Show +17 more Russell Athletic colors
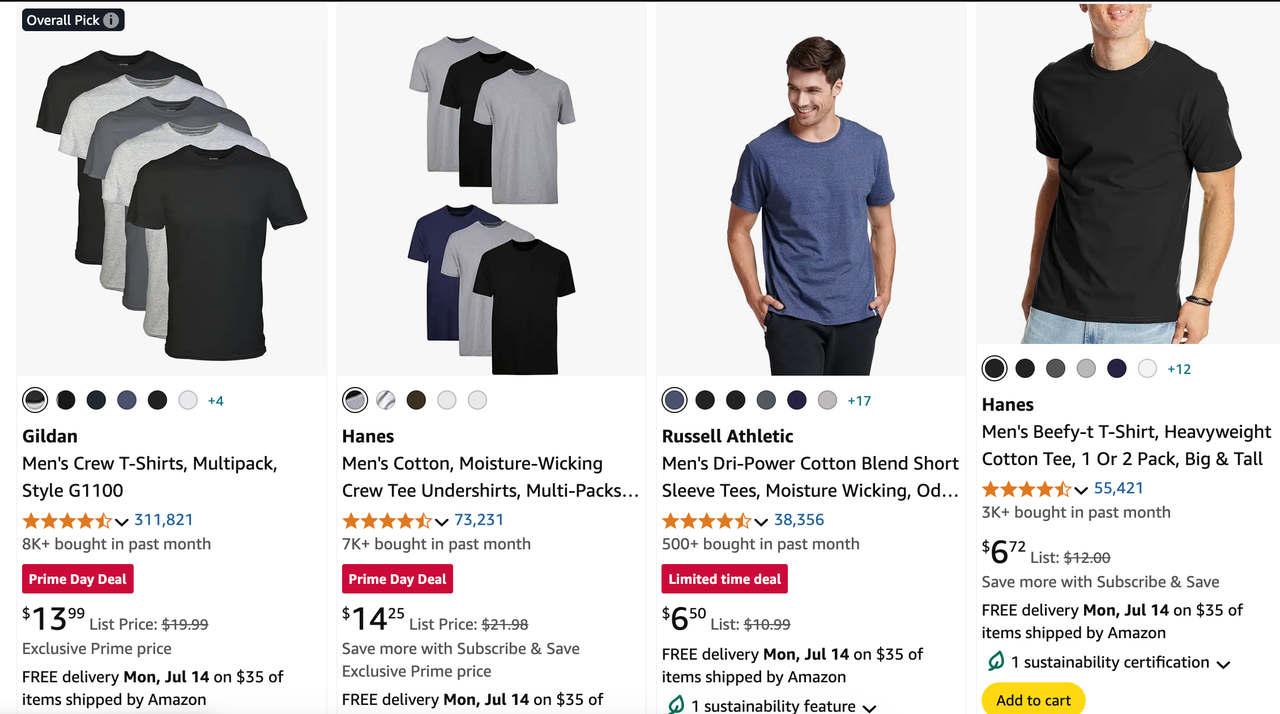This screenshot has width=1280, height=714. click(859, 401)
